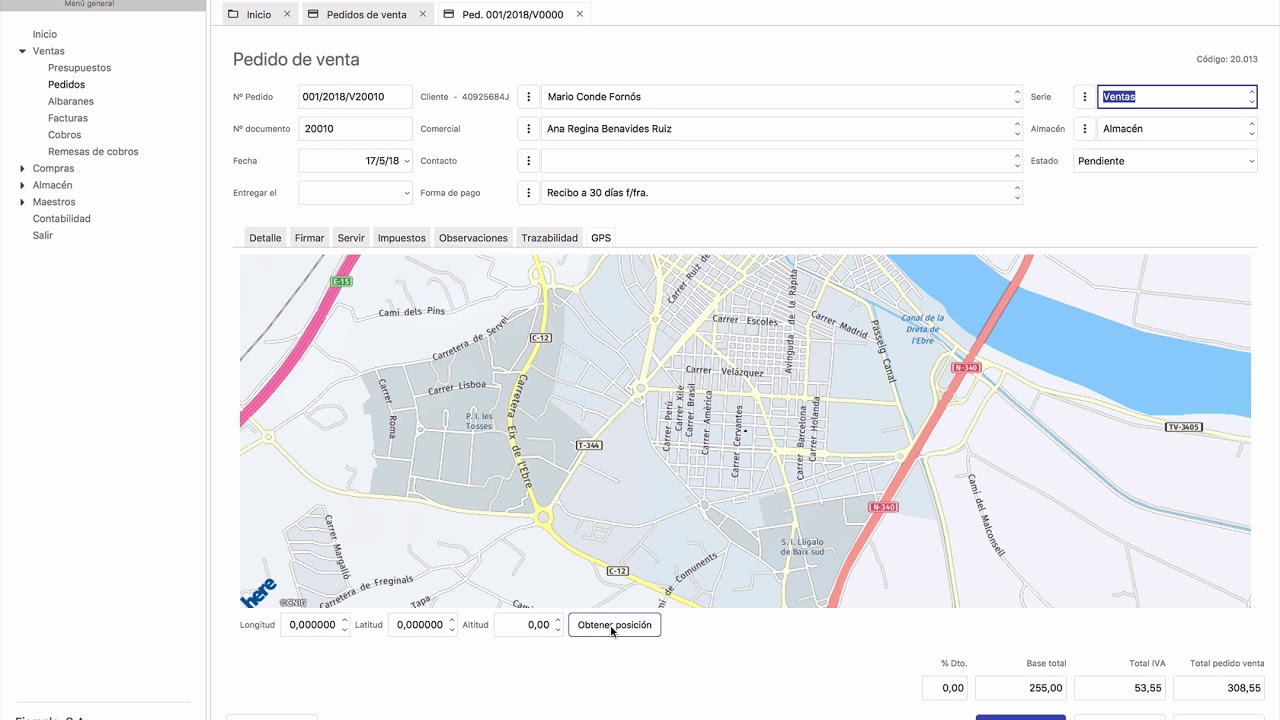Open the Comercial three-dot options menu
This screenshot has width=1280, height=720.
(x=529, y=129)
